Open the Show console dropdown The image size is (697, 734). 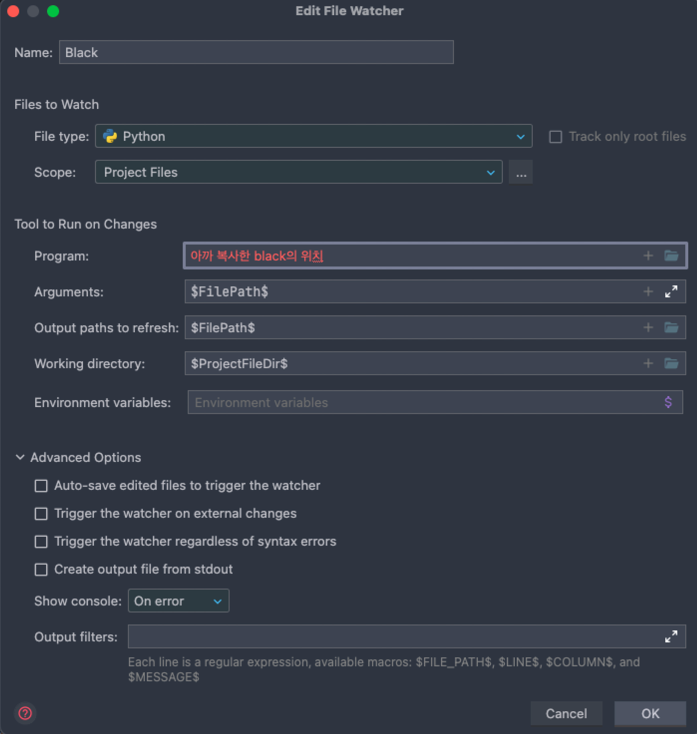coord(178,601)
